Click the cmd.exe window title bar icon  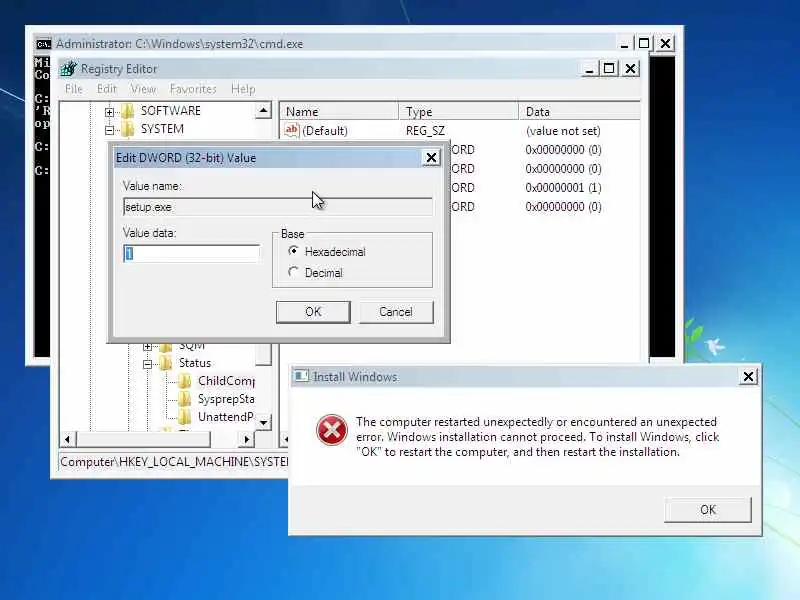click(x=43, y=44)
